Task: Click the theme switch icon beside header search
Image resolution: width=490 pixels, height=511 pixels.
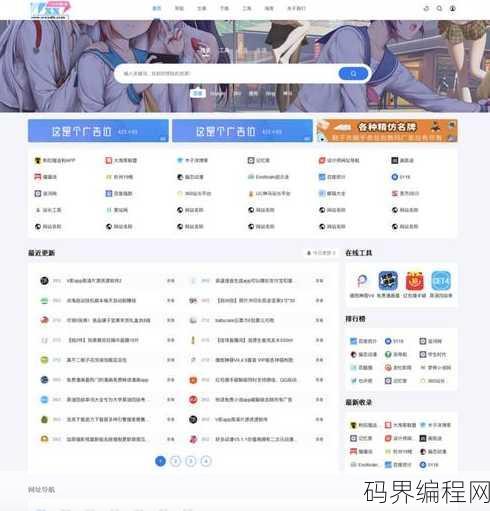Action: click(x=426, y=8)
